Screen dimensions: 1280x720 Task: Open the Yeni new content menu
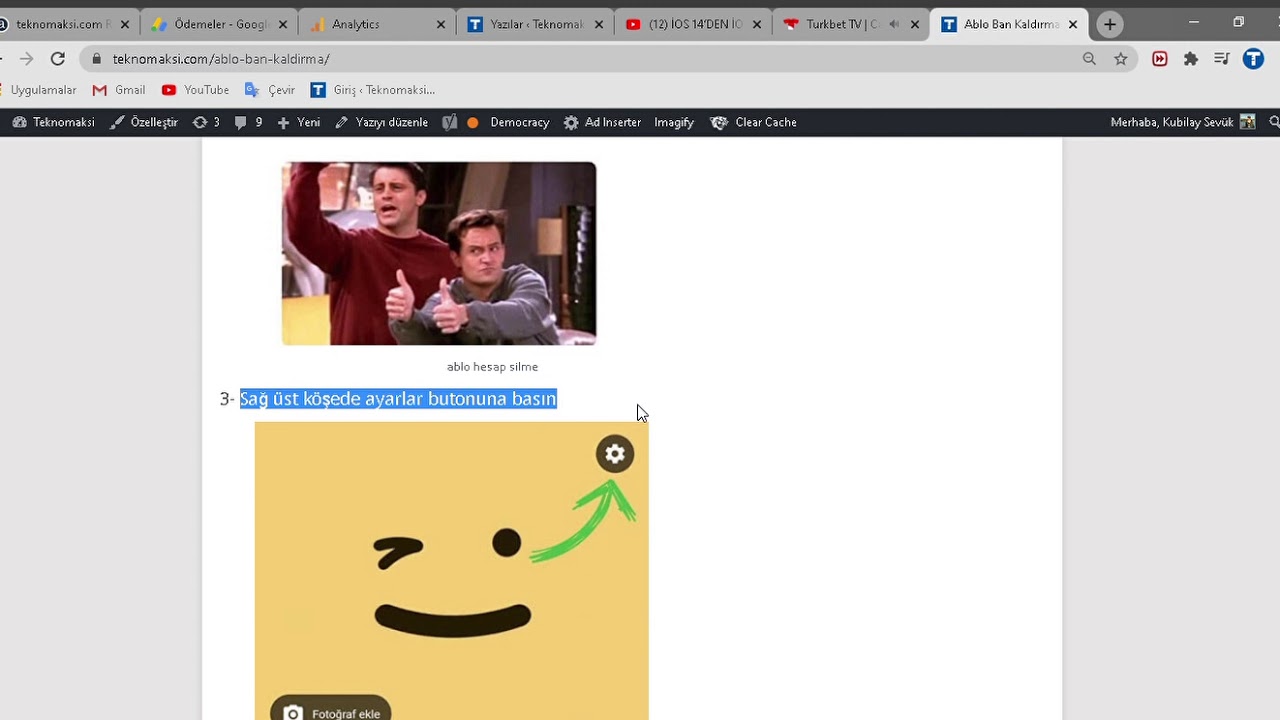(299, 122)
